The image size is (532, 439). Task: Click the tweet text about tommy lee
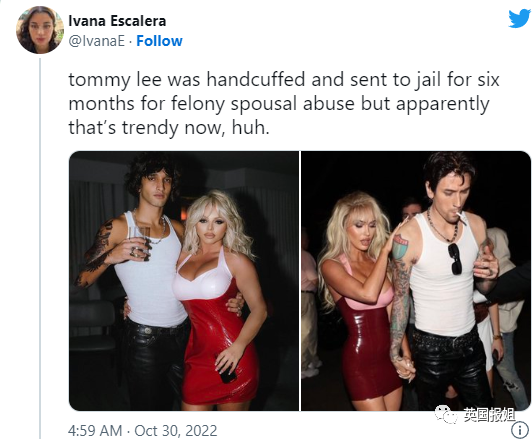pyautogui.click(x=284, y=103)
